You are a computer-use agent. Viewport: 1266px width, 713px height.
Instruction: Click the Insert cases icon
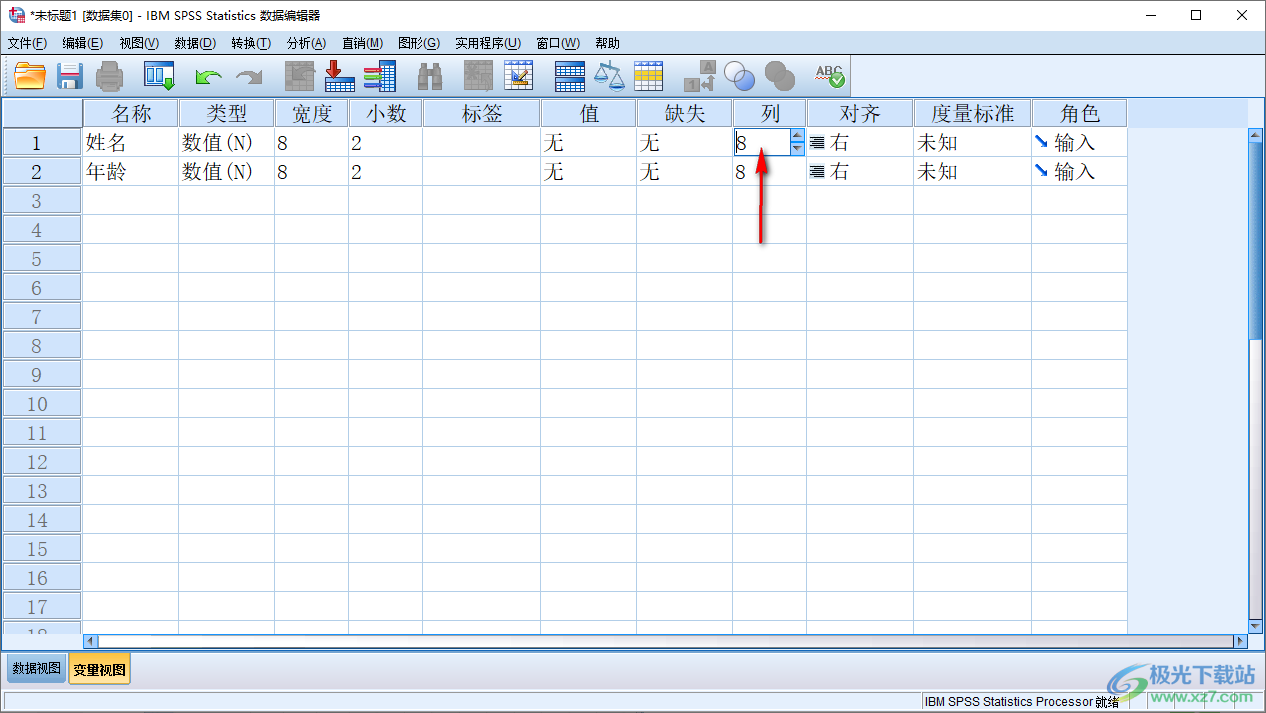pos(479,76)
